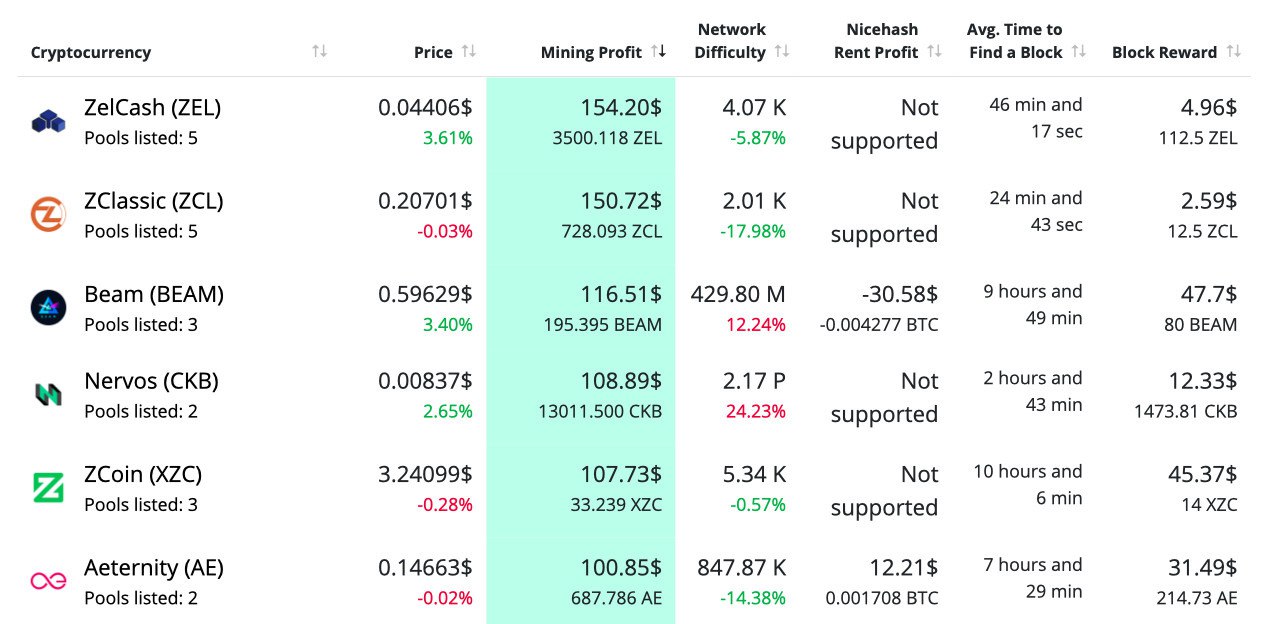Sort by Avg. Time to Find Block
The width and height of the screenshot is (1269, 624).
tap(1078, 52)
